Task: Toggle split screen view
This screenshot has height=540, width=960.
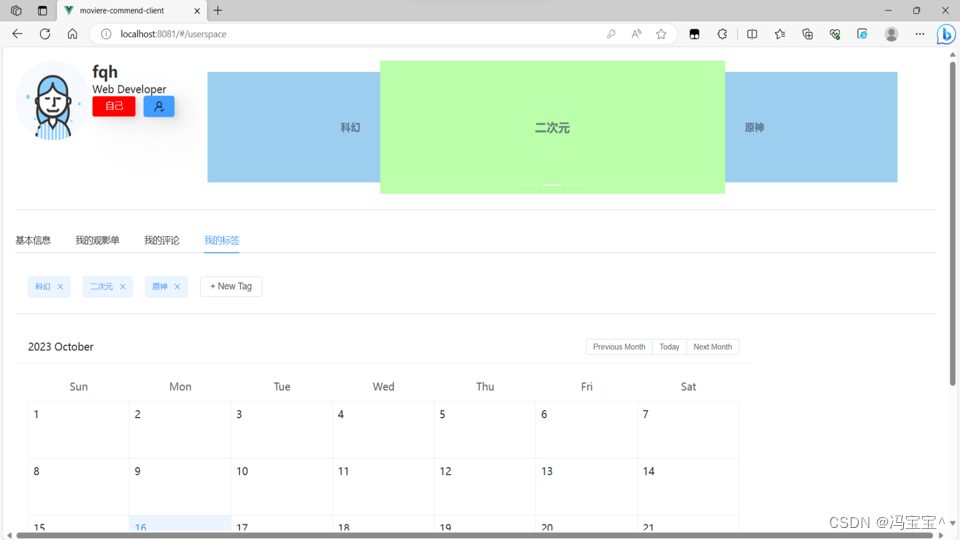Action: 752,34
